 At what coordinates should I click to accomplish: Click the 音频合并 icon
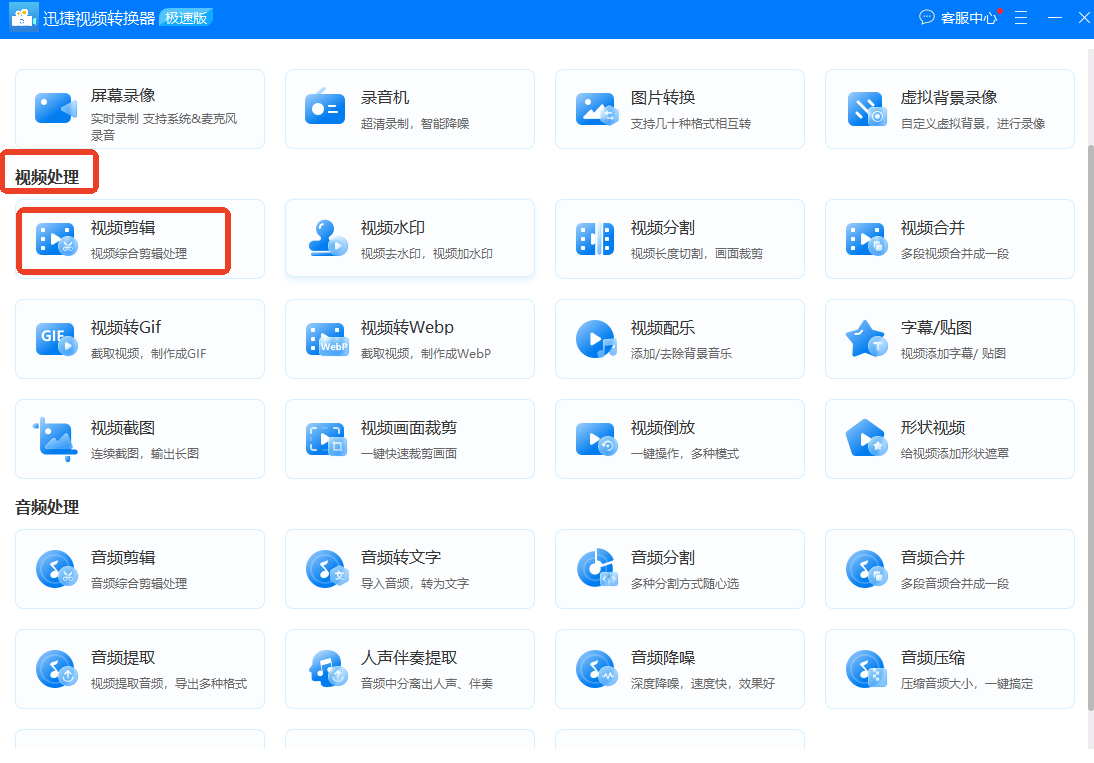[x=867, y=569]
